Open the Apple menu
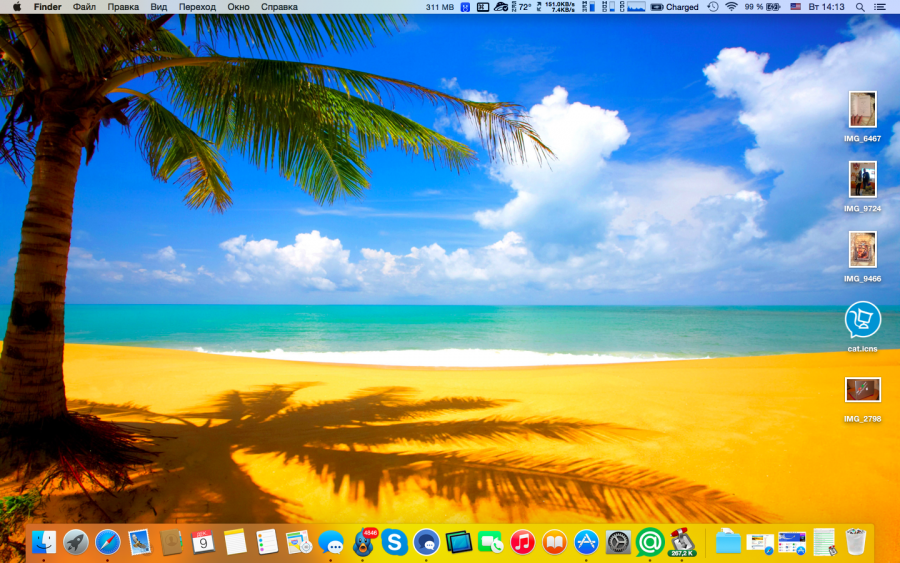This screenshot has width=900, height=563. pyautogui.click(x=16, y=7)
